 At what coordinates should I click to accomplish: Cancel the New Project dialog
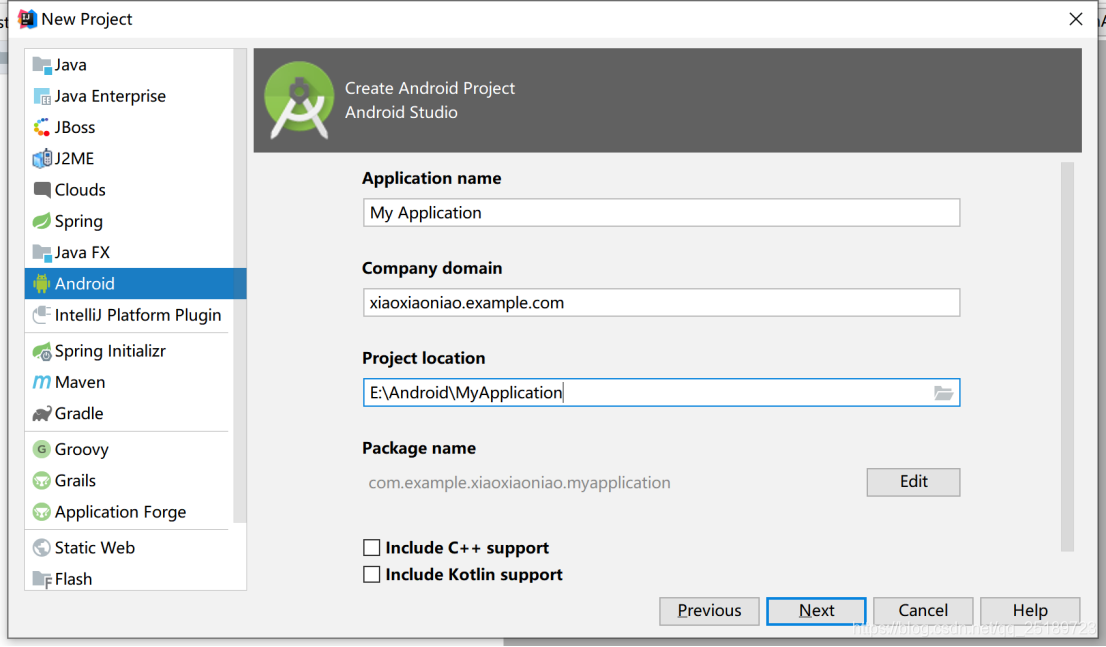[x=923, y=611]
